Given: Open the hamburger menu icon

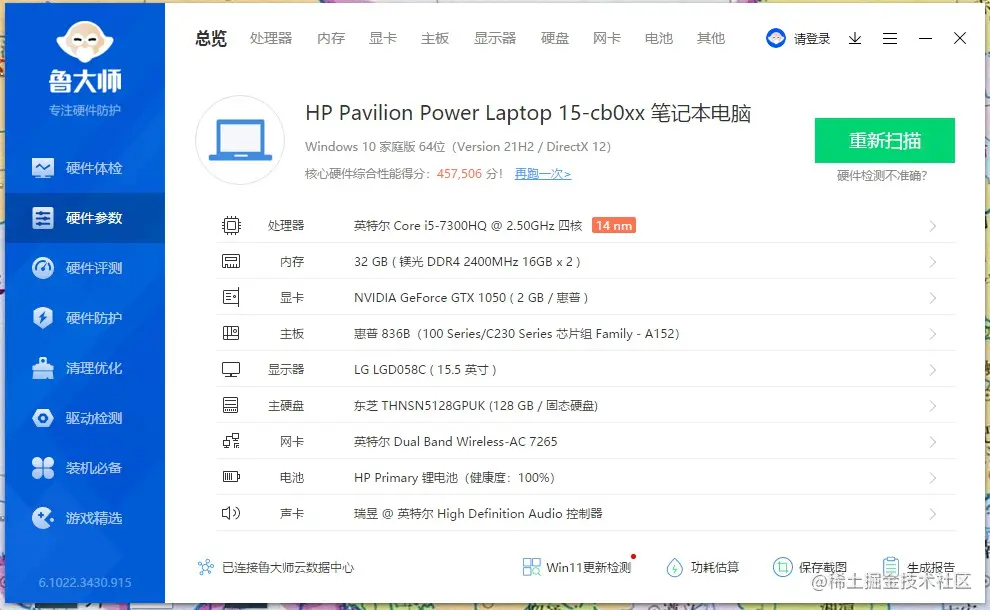Looking at the screenshot, I should (x=890, y=39).
